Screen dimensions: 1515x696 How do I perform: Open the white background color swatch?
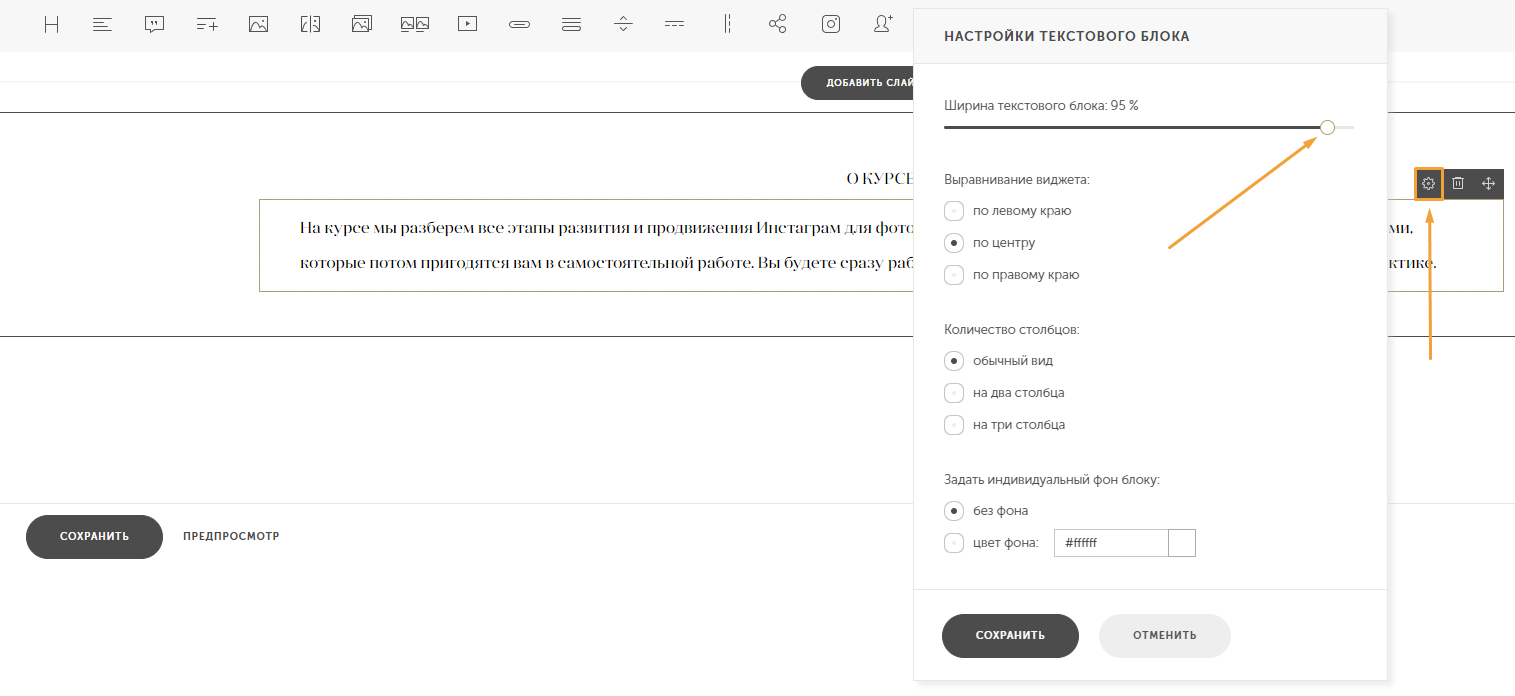pyautogui.click(x=1182, y=543)
